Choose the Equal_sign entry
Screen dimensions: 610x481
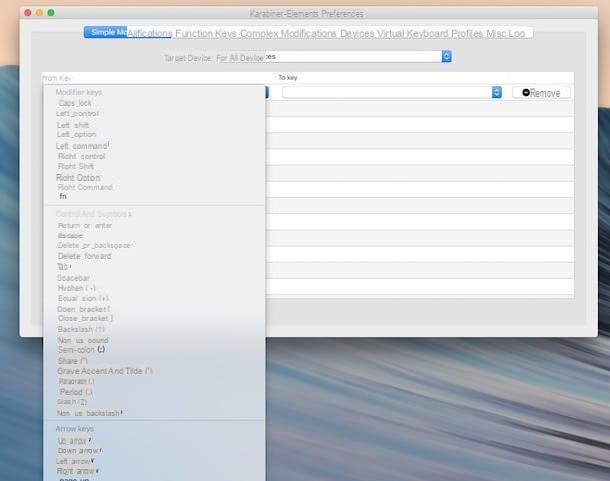coord(83,298)
